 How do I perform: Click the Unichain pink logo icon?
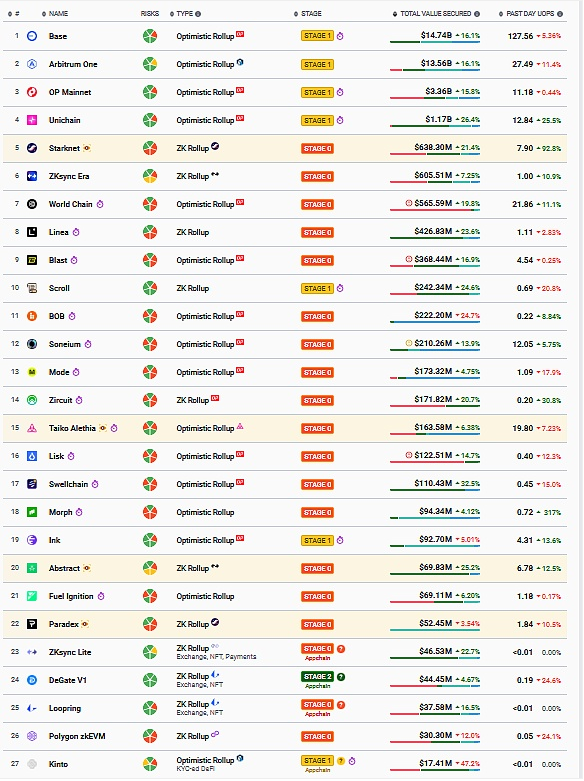(x=32, y=120)
